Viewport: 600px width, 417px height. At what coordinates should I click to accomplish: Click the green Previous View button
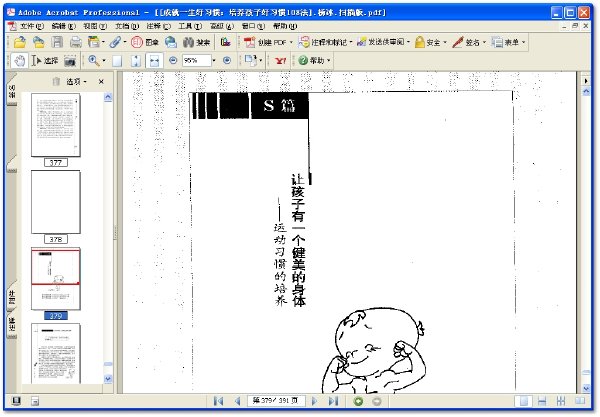click(x=359, y=401)
